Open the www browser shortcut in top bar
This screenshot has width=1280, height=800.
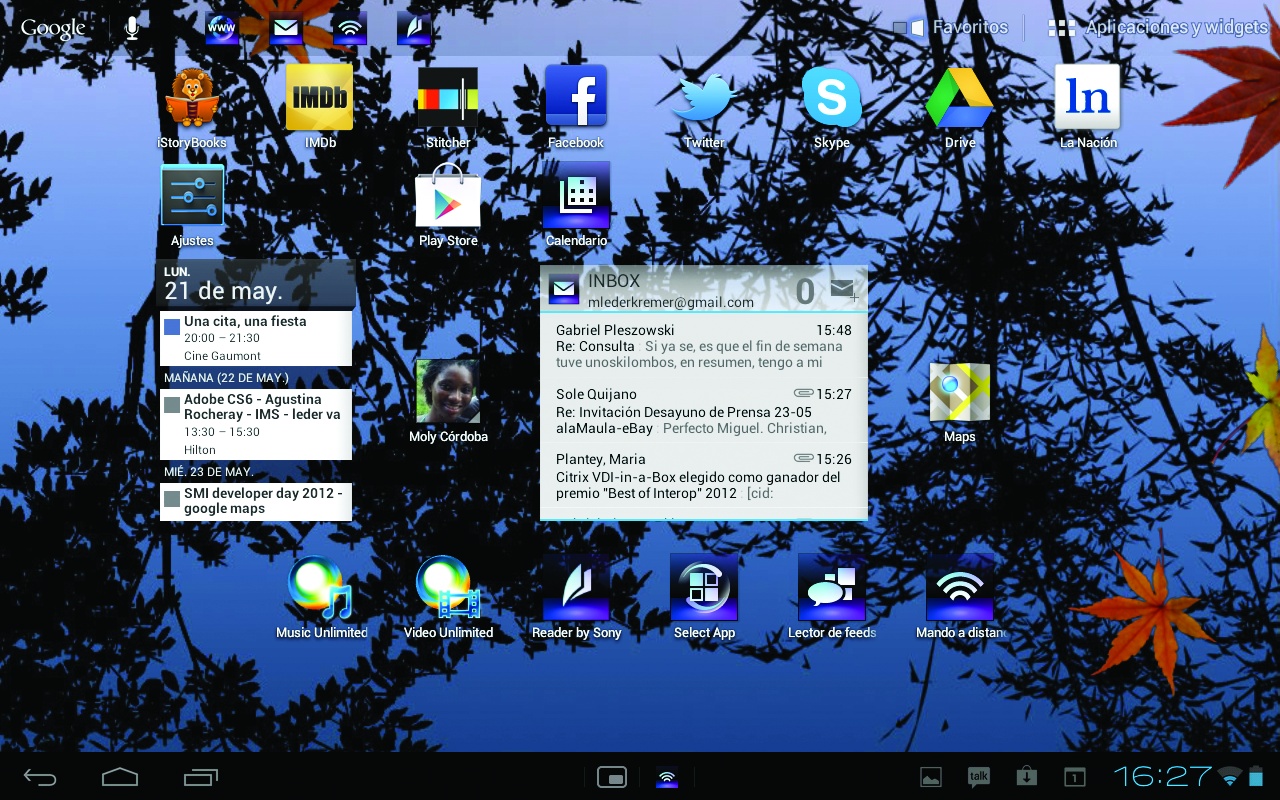[222, 28]
